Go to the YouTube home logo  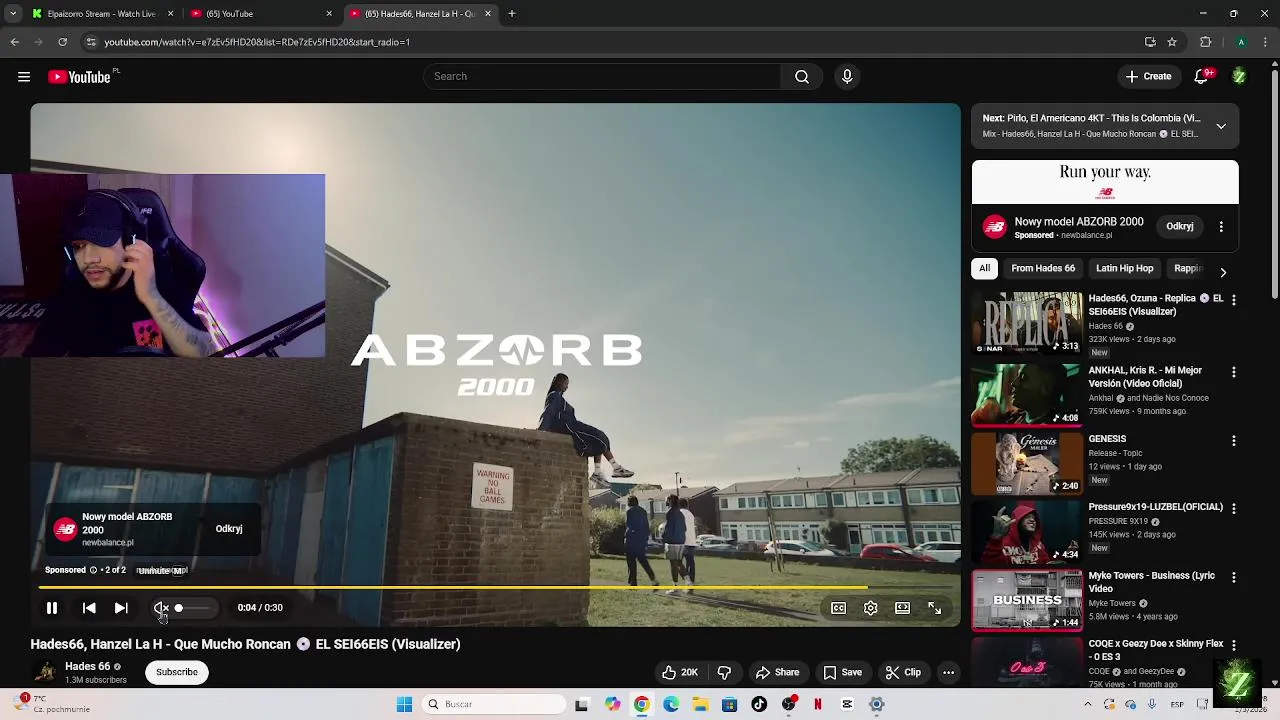[x=79, y=77]
